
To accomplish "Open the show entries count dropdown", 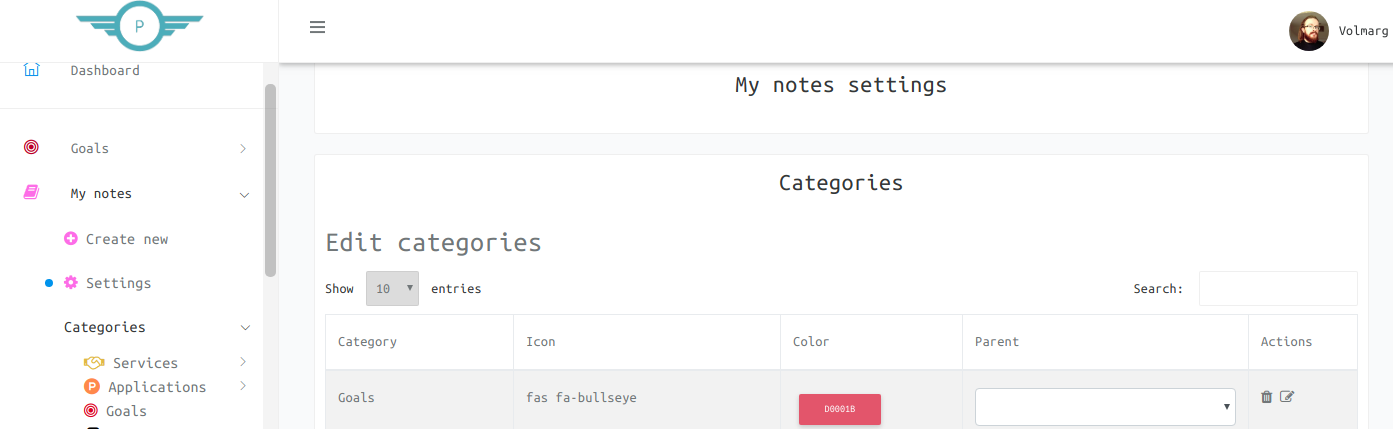I will (392, 289).
